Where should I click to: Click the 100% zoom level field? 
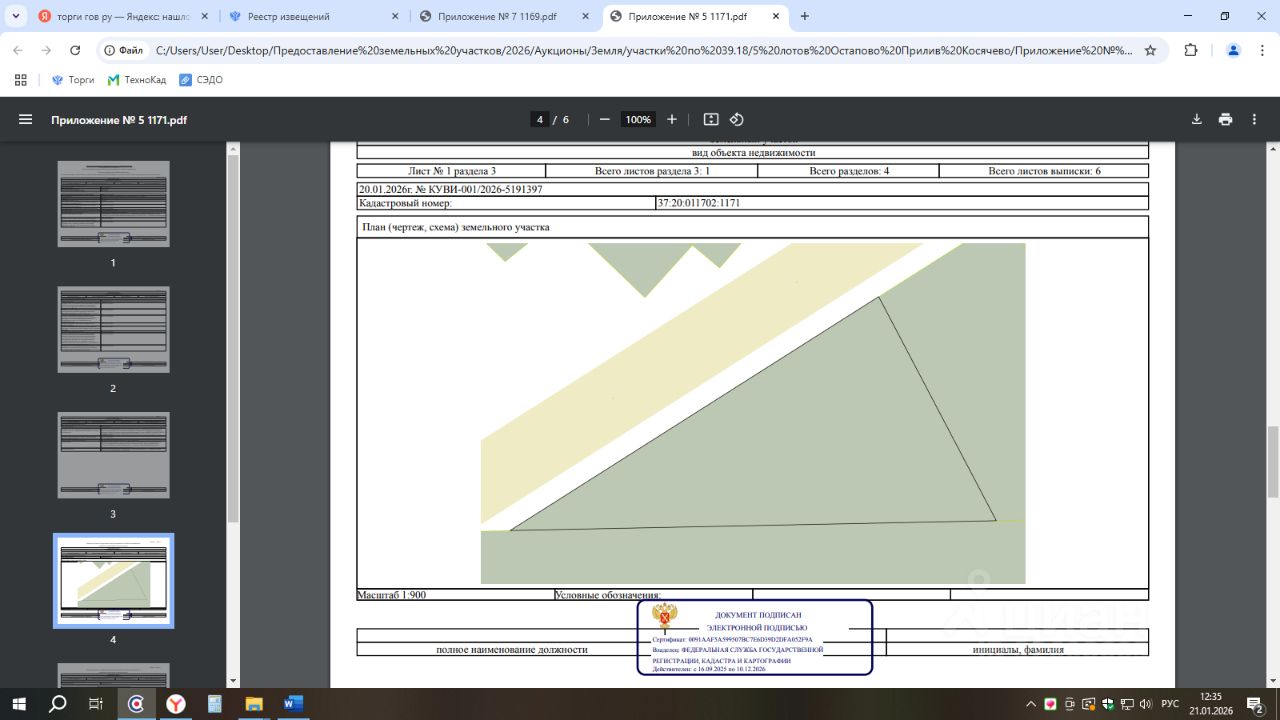(638, 120)
